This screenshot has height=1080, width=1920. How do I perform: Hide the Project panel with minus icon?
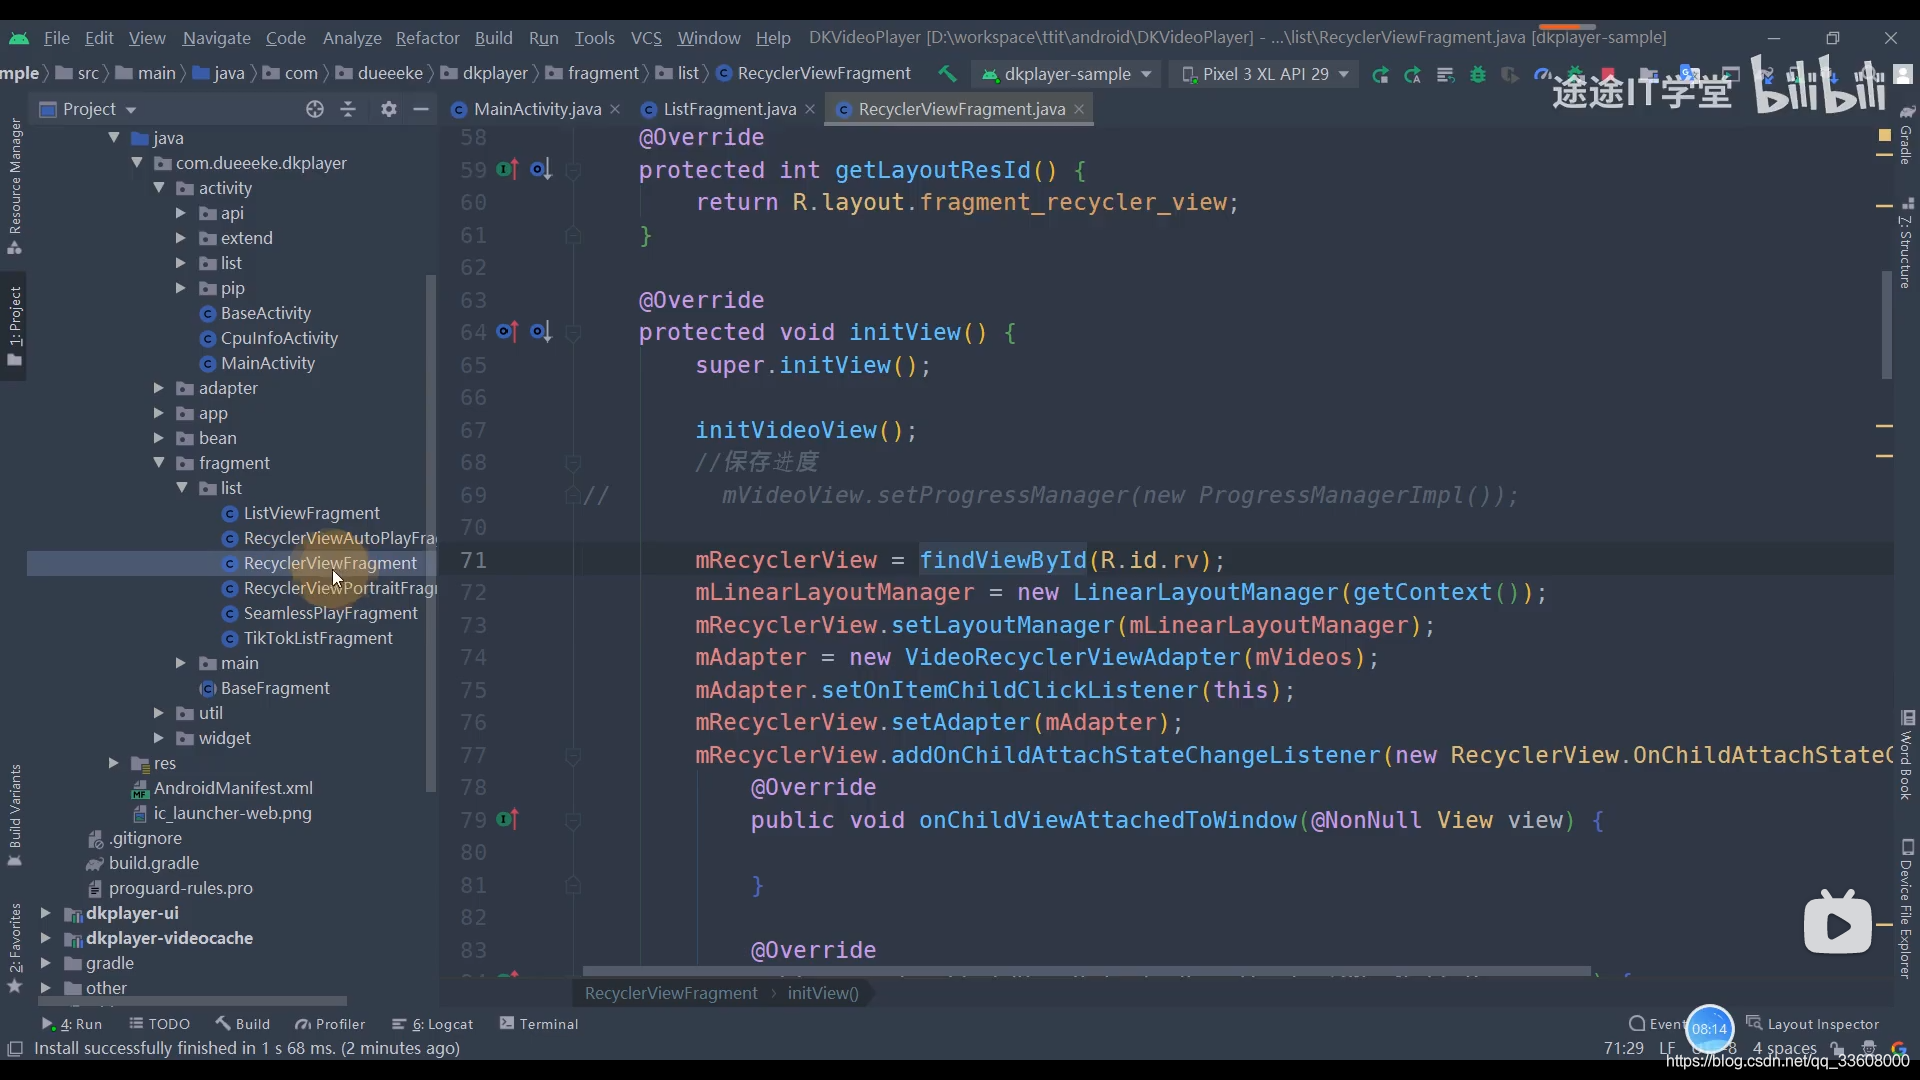(421, 109)
